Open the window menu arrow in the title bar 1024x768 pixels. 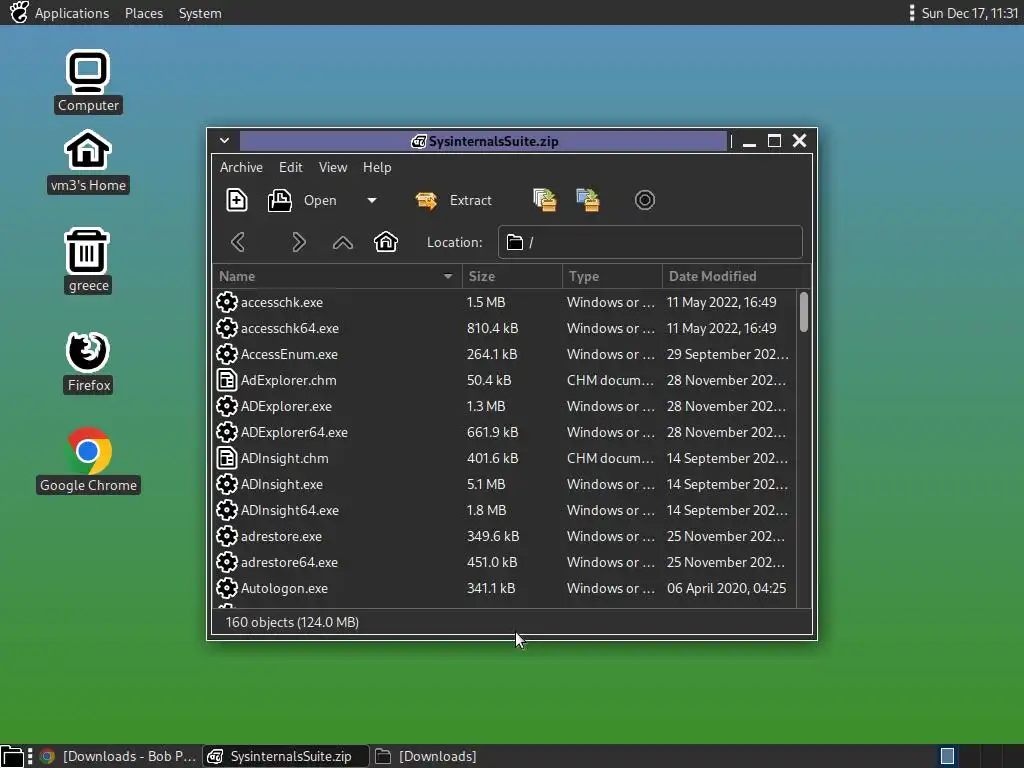(x=224, y=140)
